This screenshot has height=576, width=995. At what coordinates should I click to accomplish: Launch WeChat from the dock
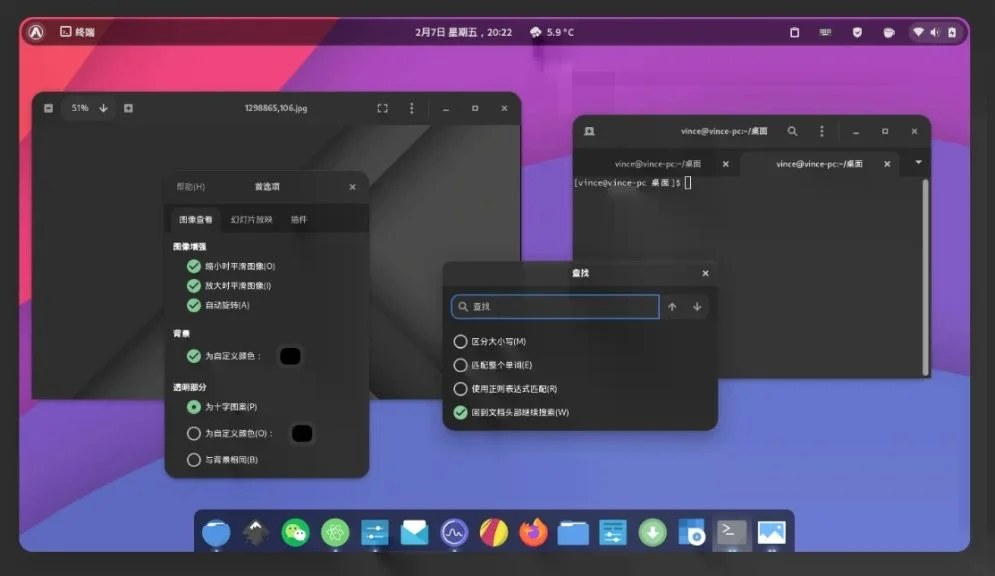(x=295, y=533)
